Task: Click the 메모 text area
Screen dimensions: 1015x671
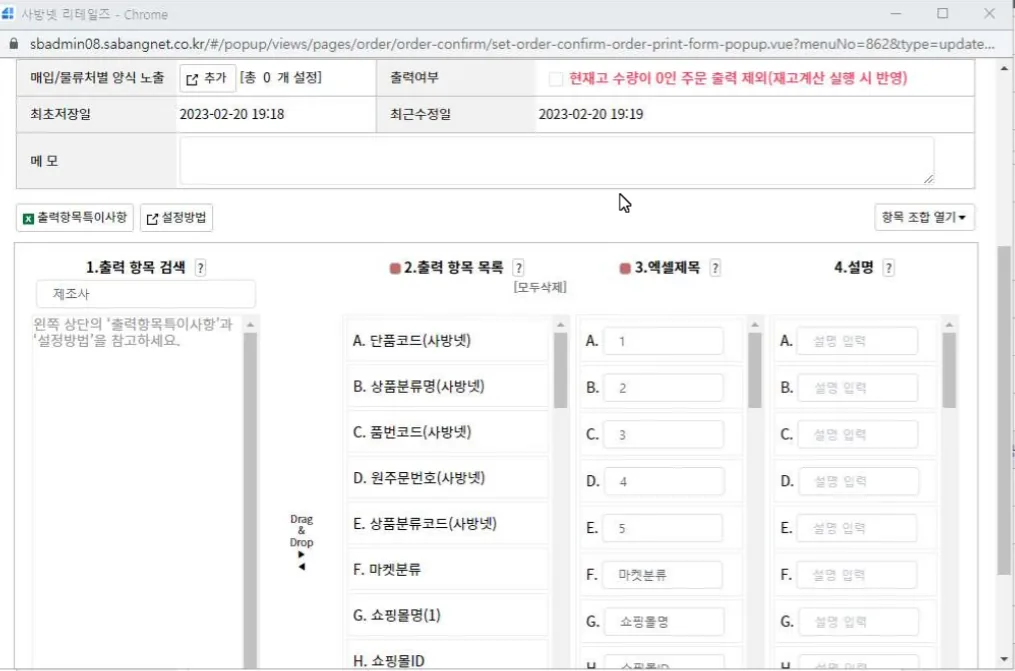Action: point(557,160)
